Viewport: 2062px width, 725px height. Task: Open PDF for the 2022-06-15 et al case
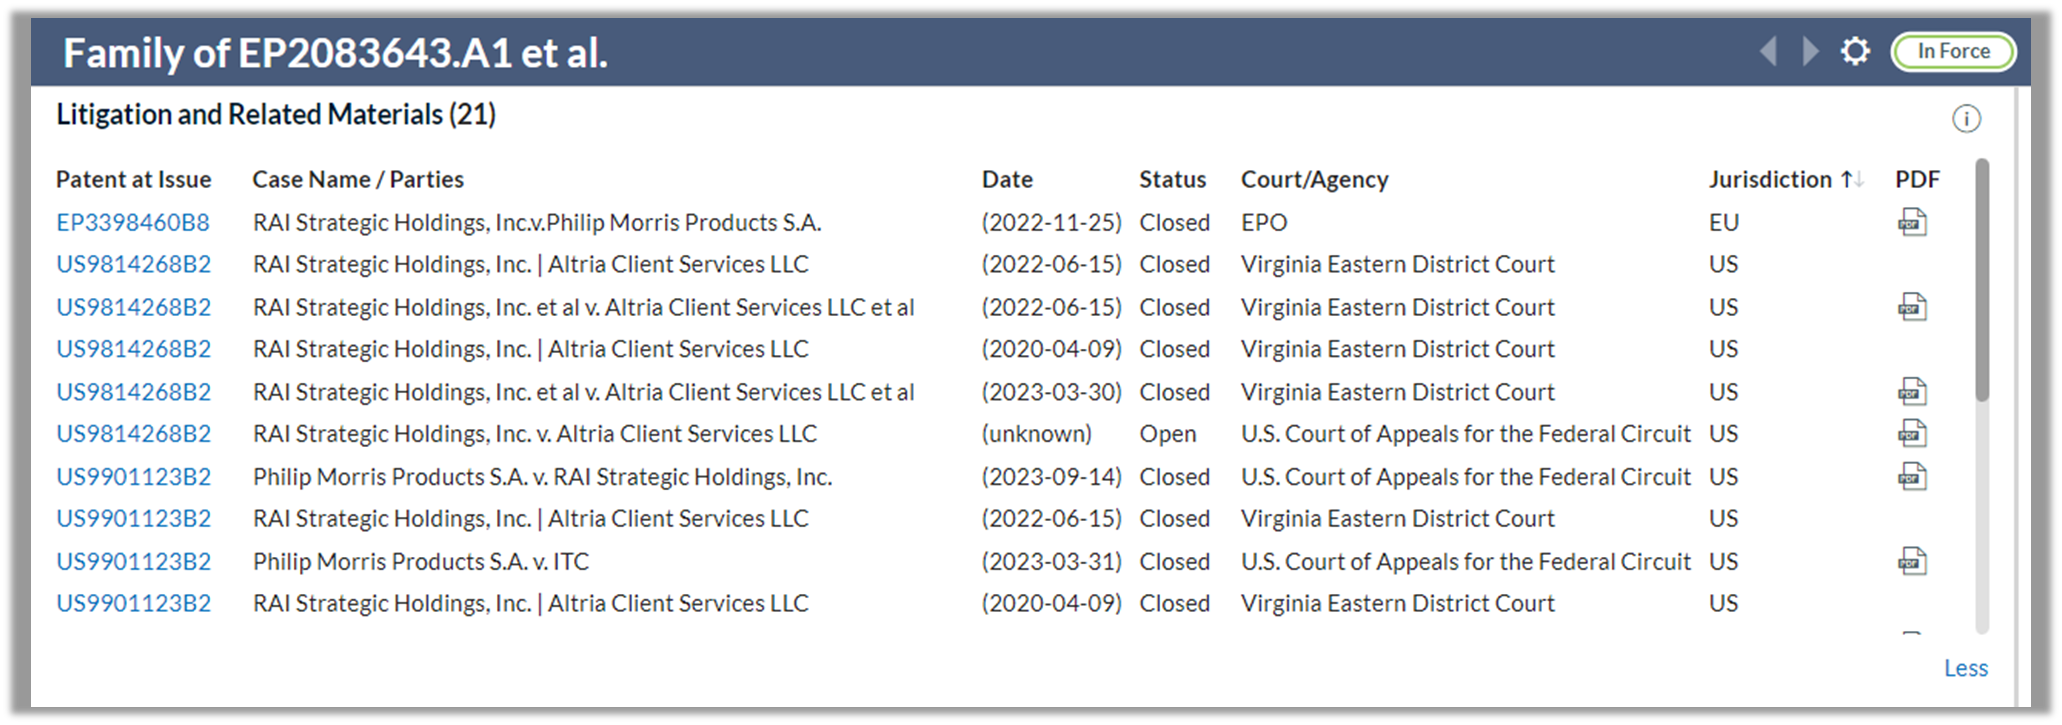(x=1912, y=307)
